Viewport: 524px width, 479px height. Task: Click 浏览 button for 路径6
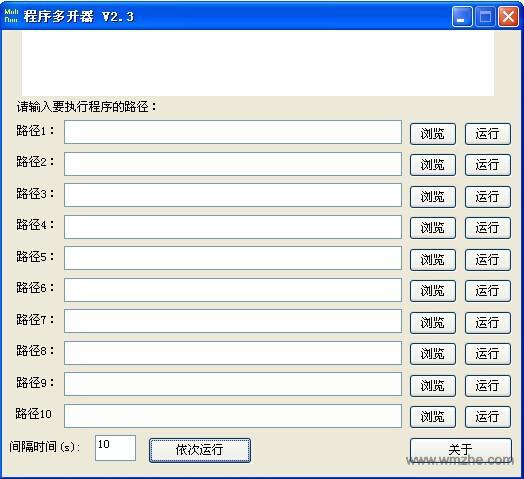433,291
